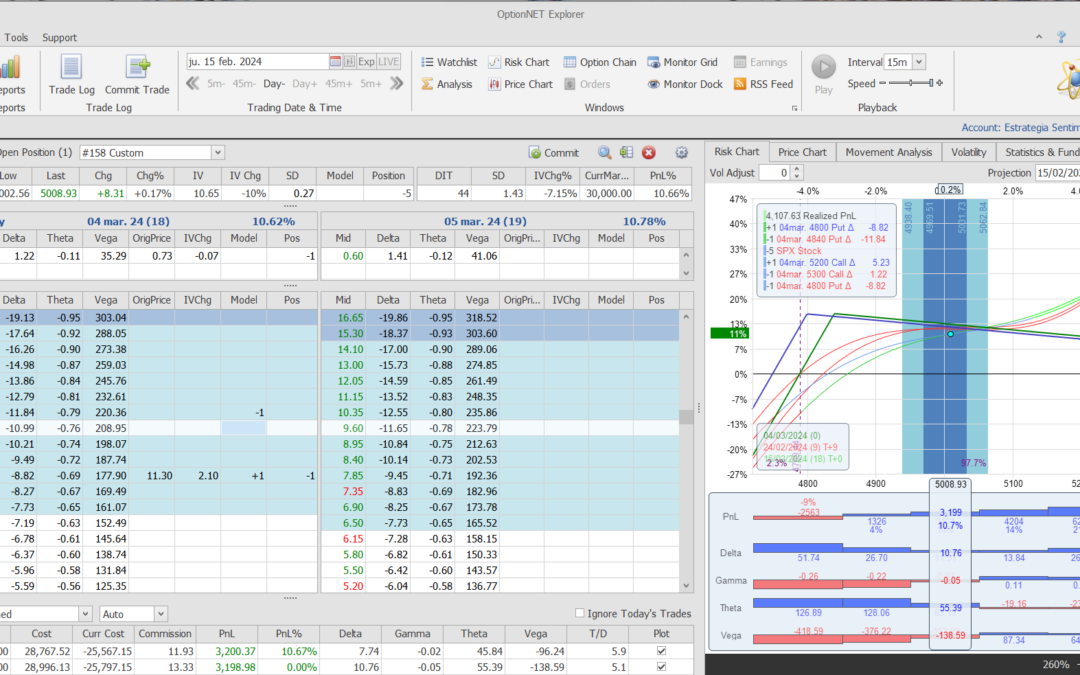Uncheck the second row Plot checkbox
Viewport: 1080px width, 675px height.
coord(659,667)
